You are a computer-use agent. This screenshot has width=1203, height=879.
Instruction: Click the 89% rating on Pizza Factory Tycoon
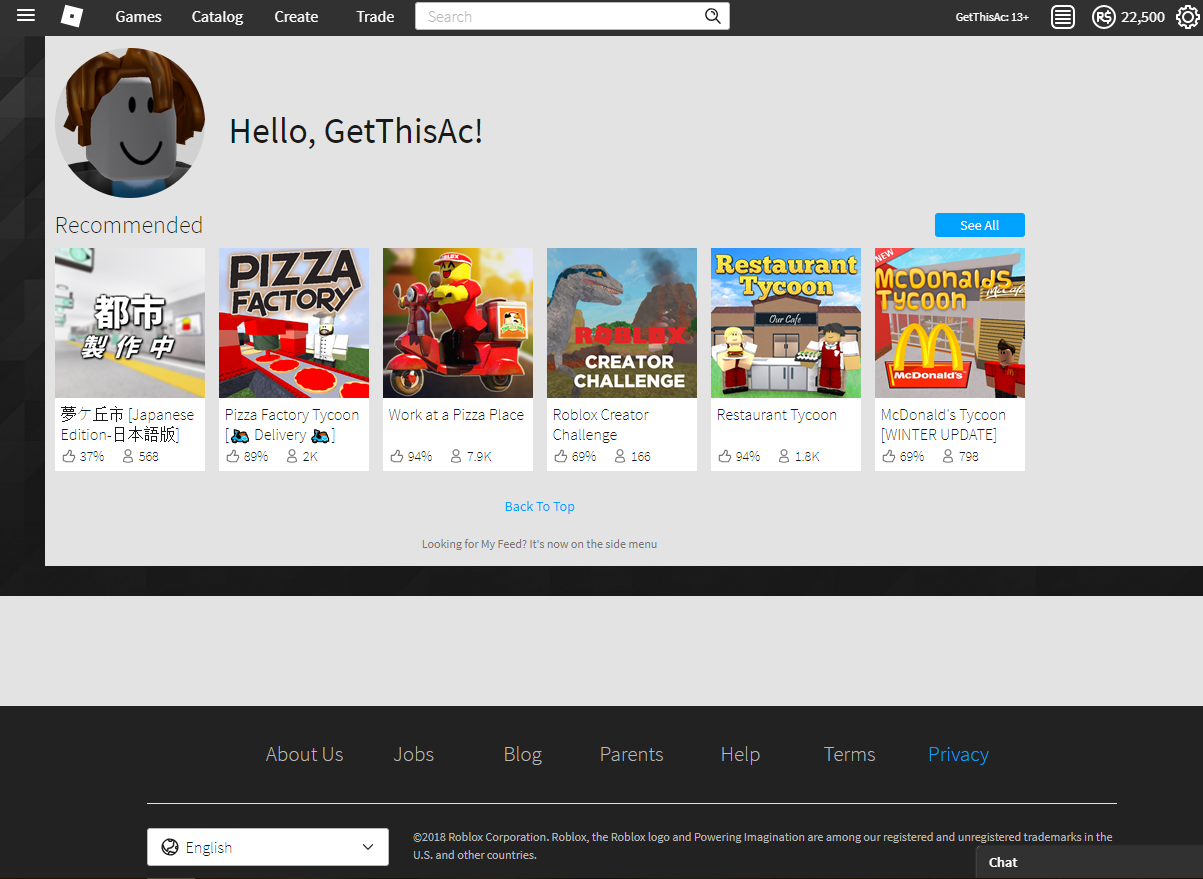pos(256,456)
